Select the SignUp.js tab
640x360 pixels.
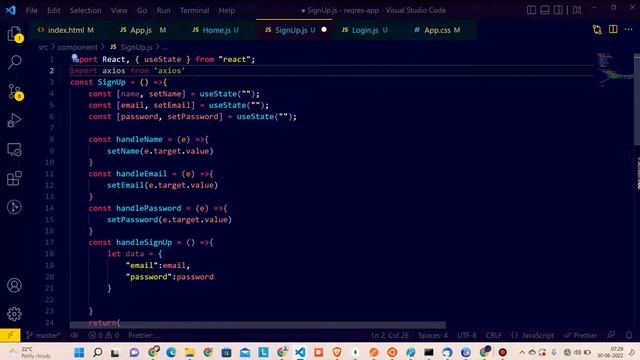coord(291,30)
